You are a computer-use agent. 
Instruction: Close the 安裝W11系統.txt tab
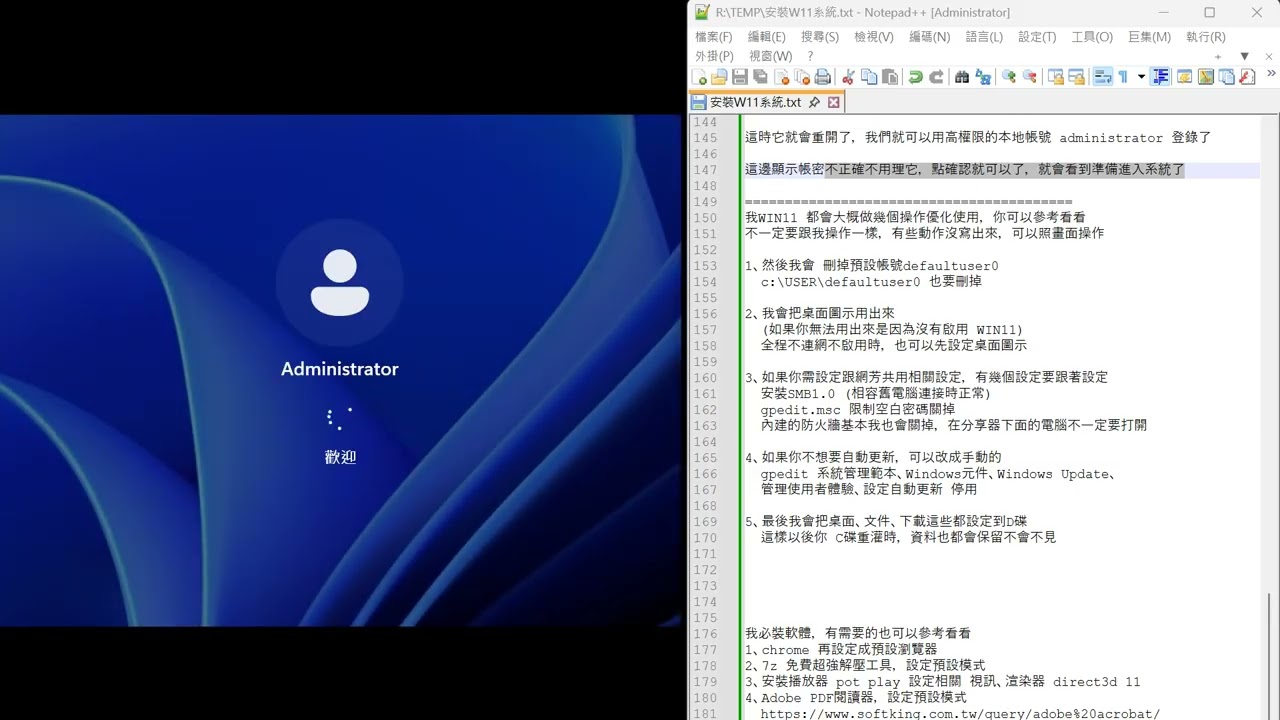834,102
